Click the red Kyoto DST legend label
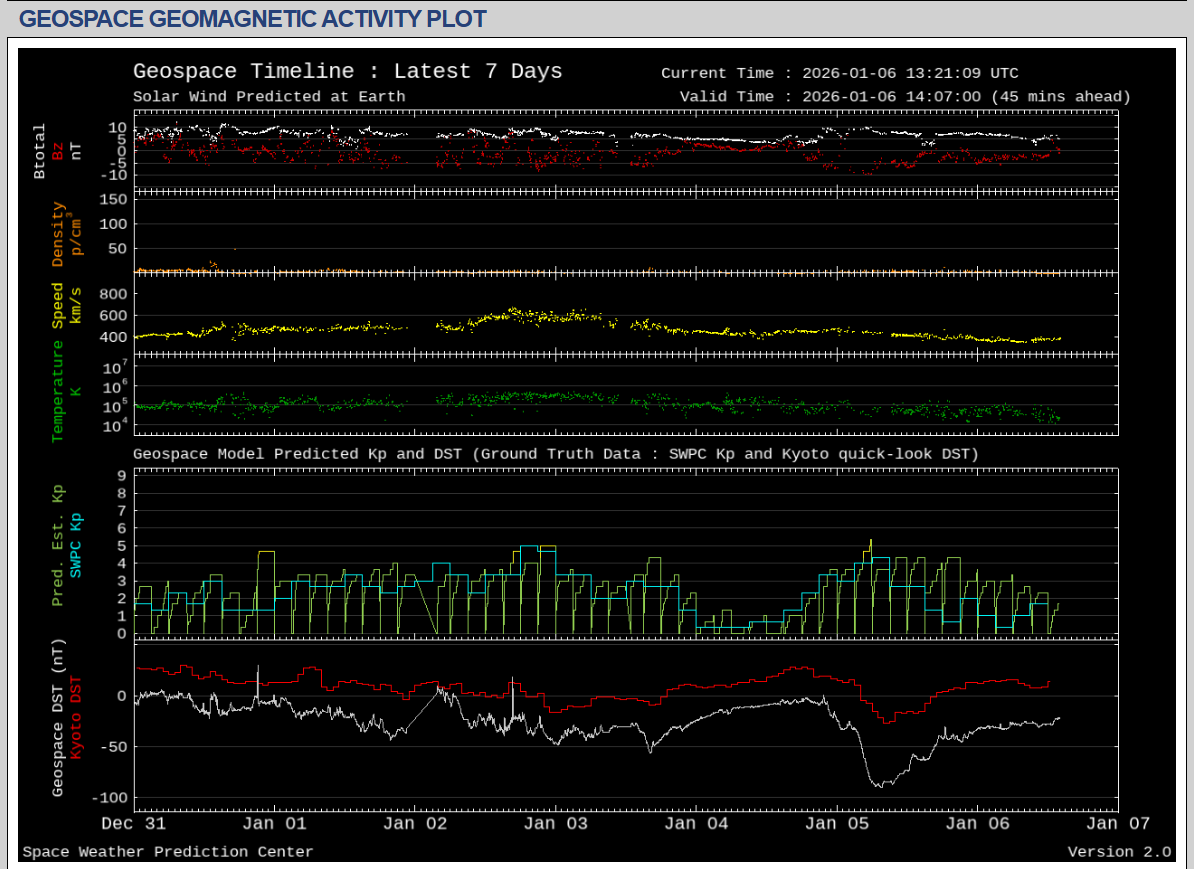Image resolution: width=1194 pixels, height=869 pixels. (74, 717)
